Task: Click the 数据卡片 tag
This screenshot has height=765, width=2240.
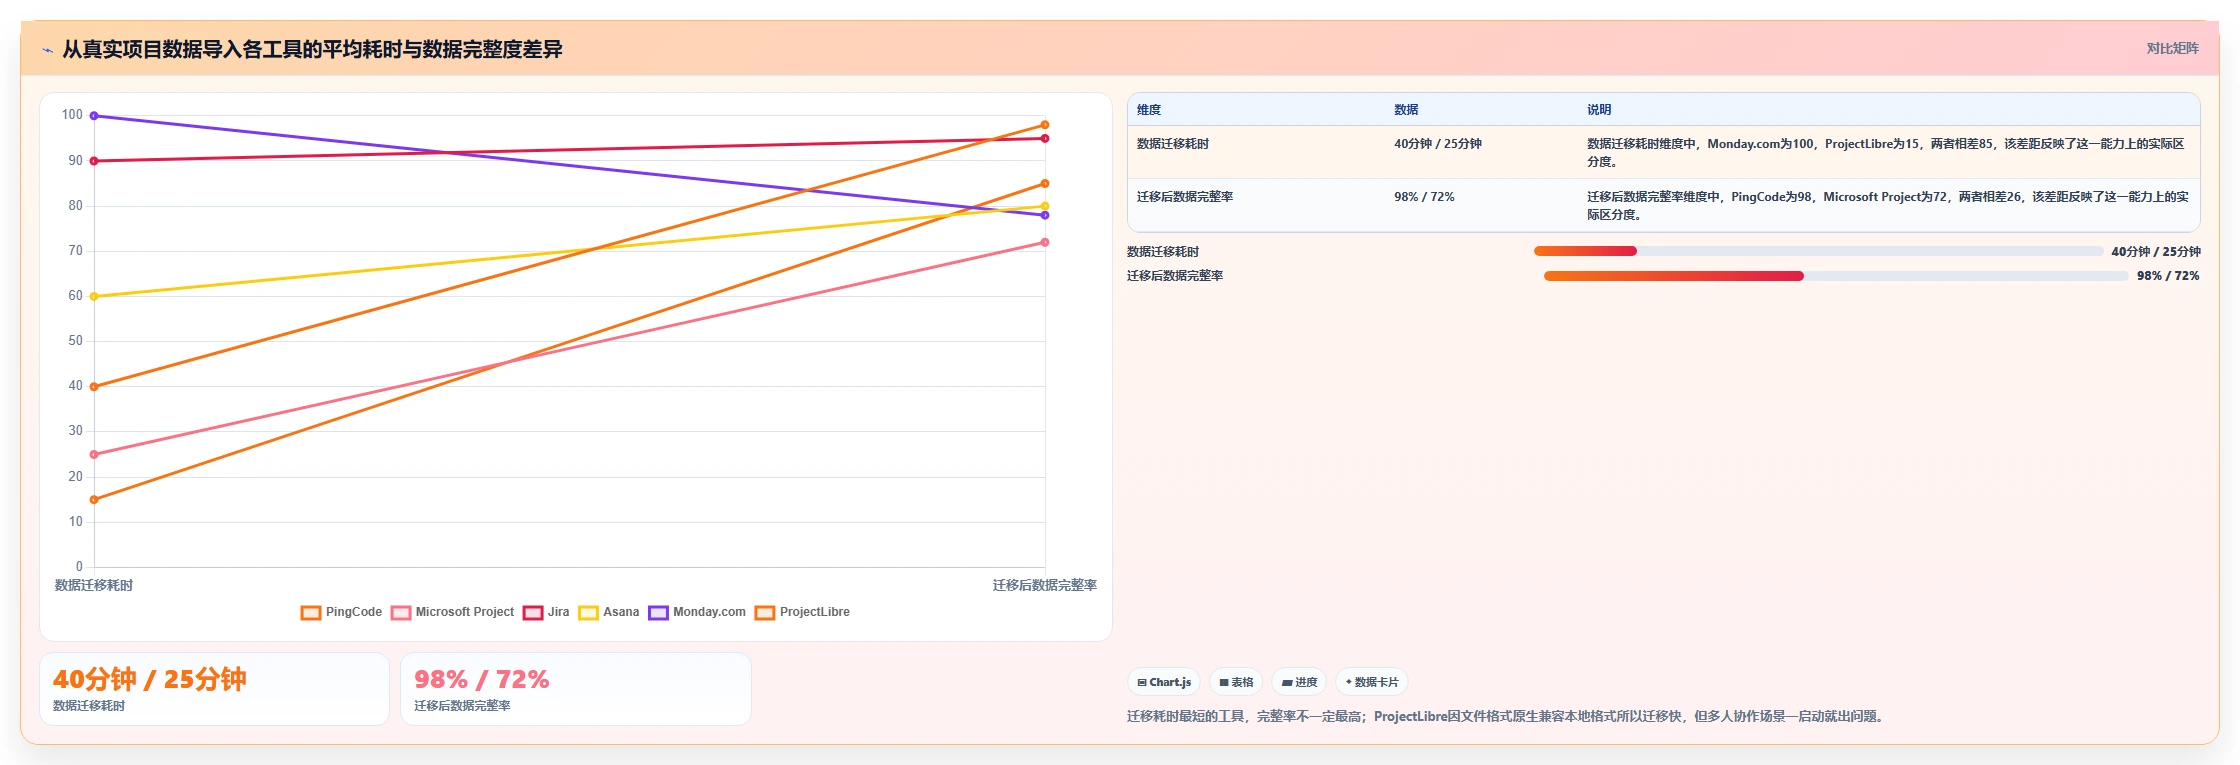Action: [1371, 682]
